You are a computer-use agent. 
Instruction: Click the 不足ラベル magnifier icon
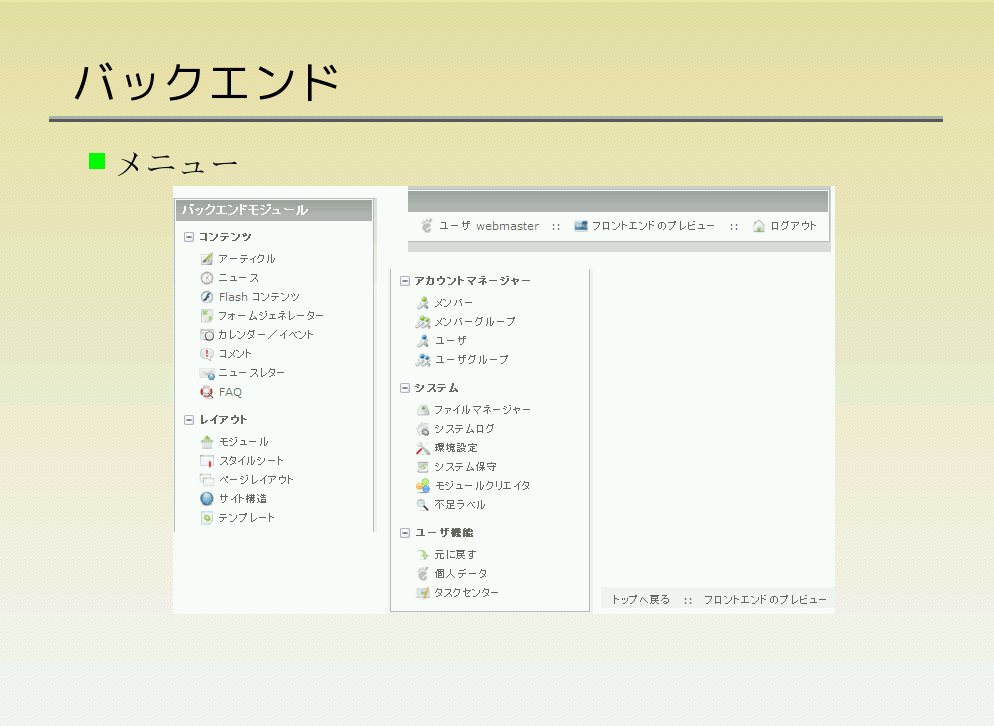tap(423, 505)
